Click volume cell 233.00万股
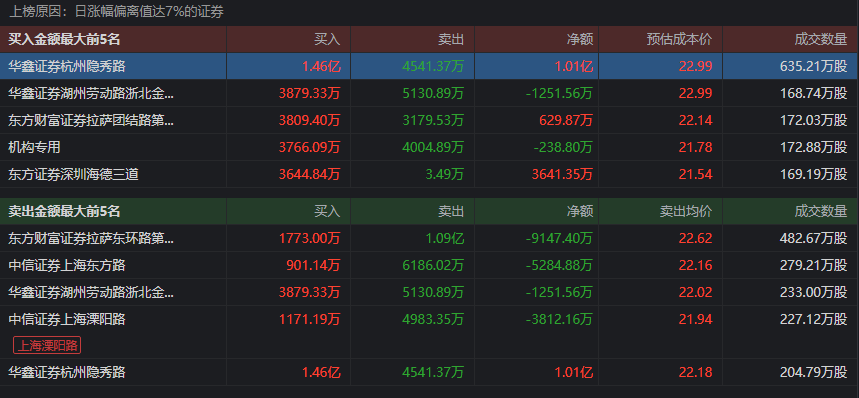This screenshot has width=859, height=398. (814, 292)
